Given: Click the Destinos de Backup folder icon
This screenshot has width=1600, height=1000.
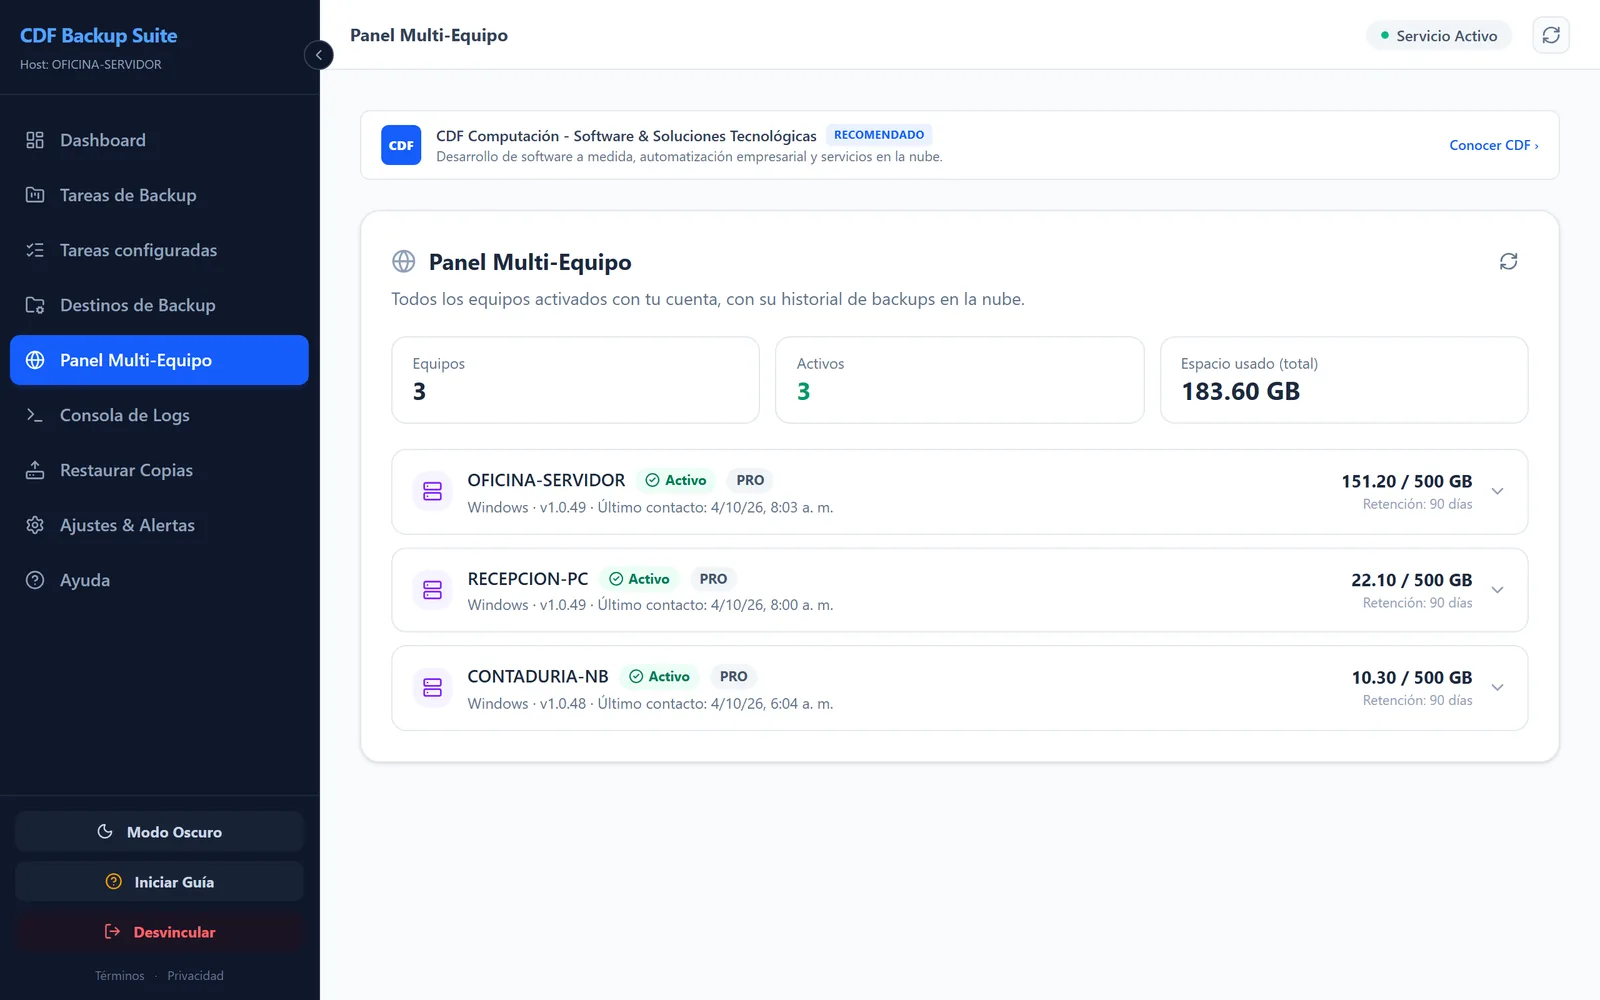Looking at the screenshot, I should (35, 305).
